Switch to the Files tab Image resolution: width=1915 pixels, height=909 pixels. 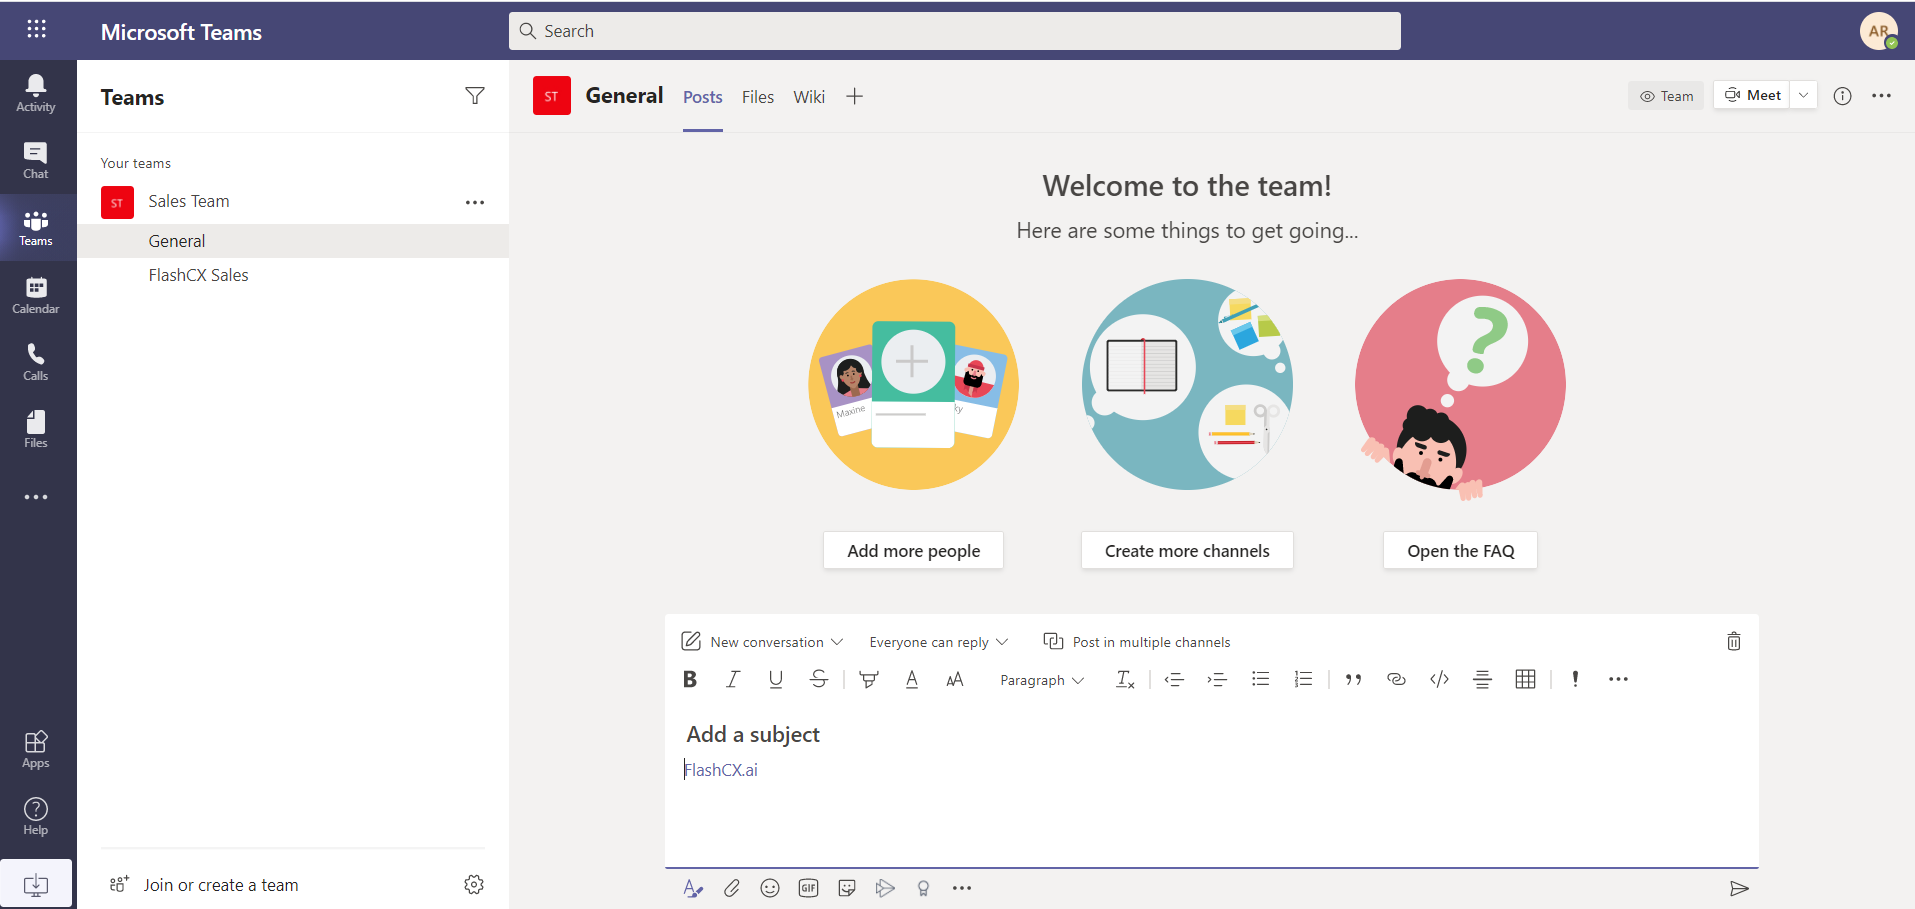click(x=758, y=97)
